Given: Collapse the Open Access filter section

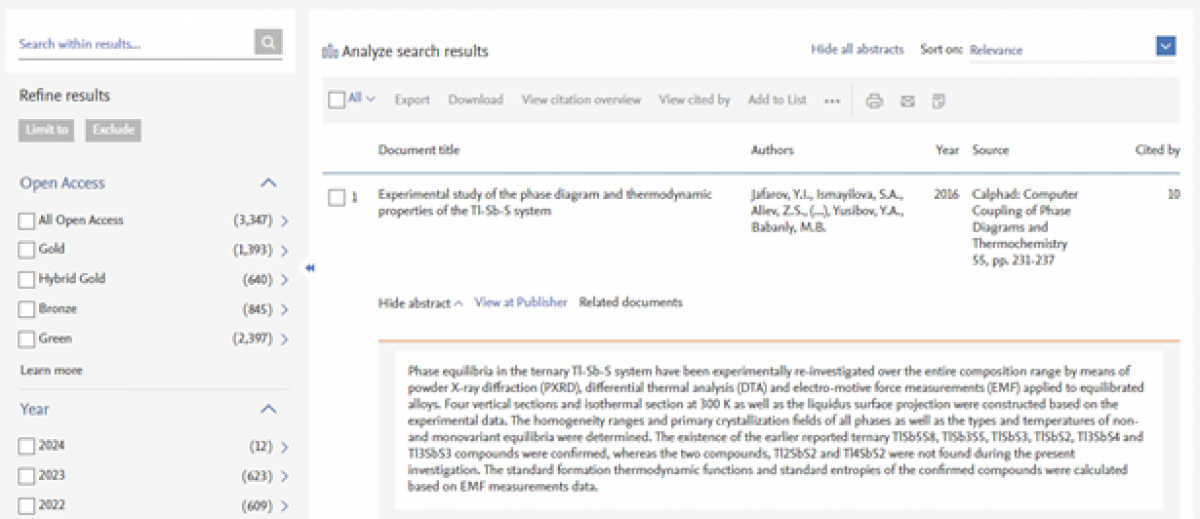Looking at the screenshot, I should pos(268,183).
